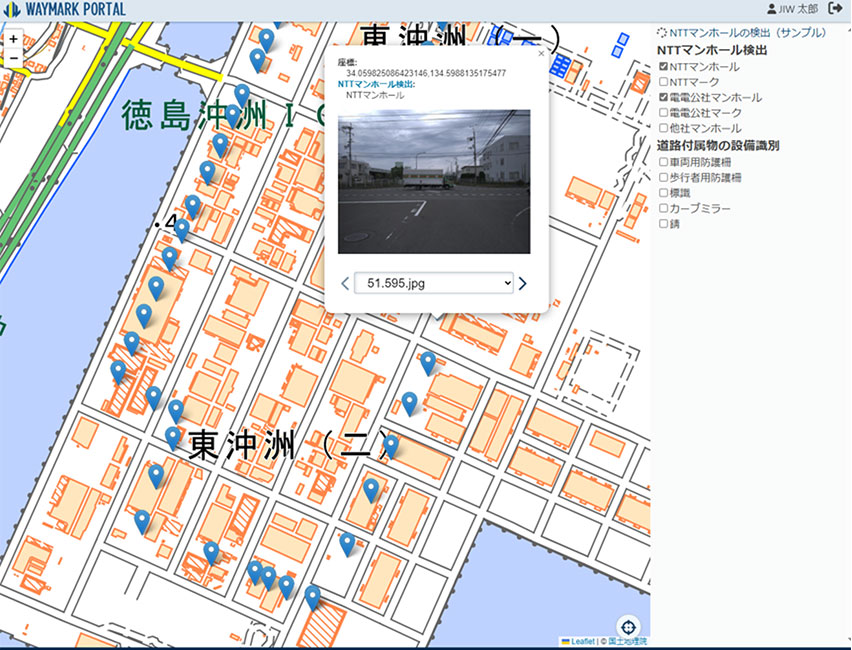Close the manhole detection popup

(x=541, y=54)
